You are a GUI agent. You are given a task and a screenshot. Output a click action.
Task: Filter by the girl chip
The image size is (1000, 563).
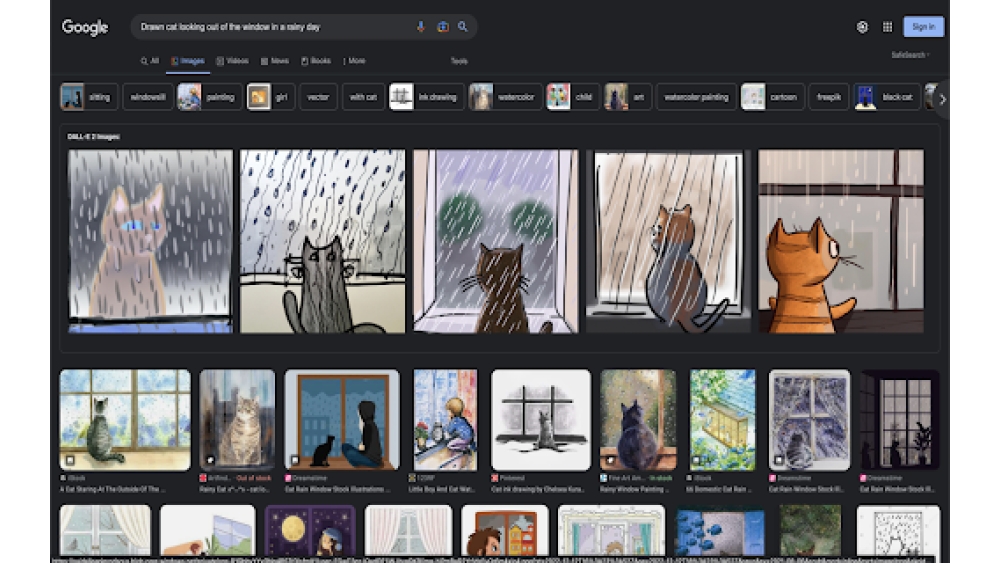(270, 97)
